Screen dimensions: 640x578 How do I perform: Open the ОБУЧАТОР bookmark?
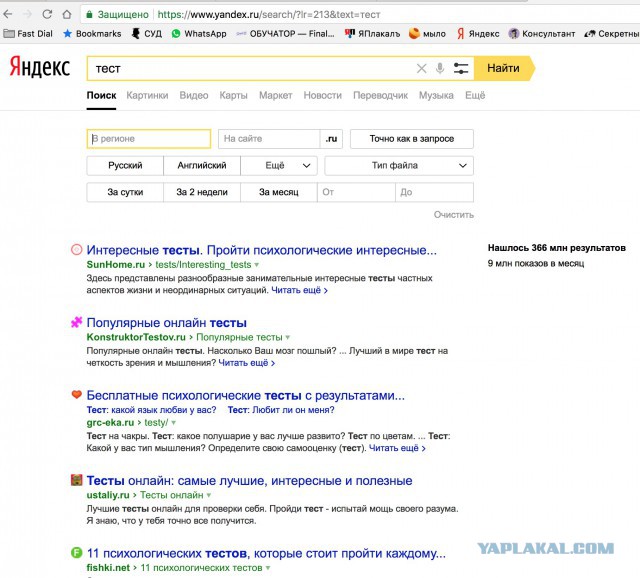pyautogui.click(x=285, y=33)
